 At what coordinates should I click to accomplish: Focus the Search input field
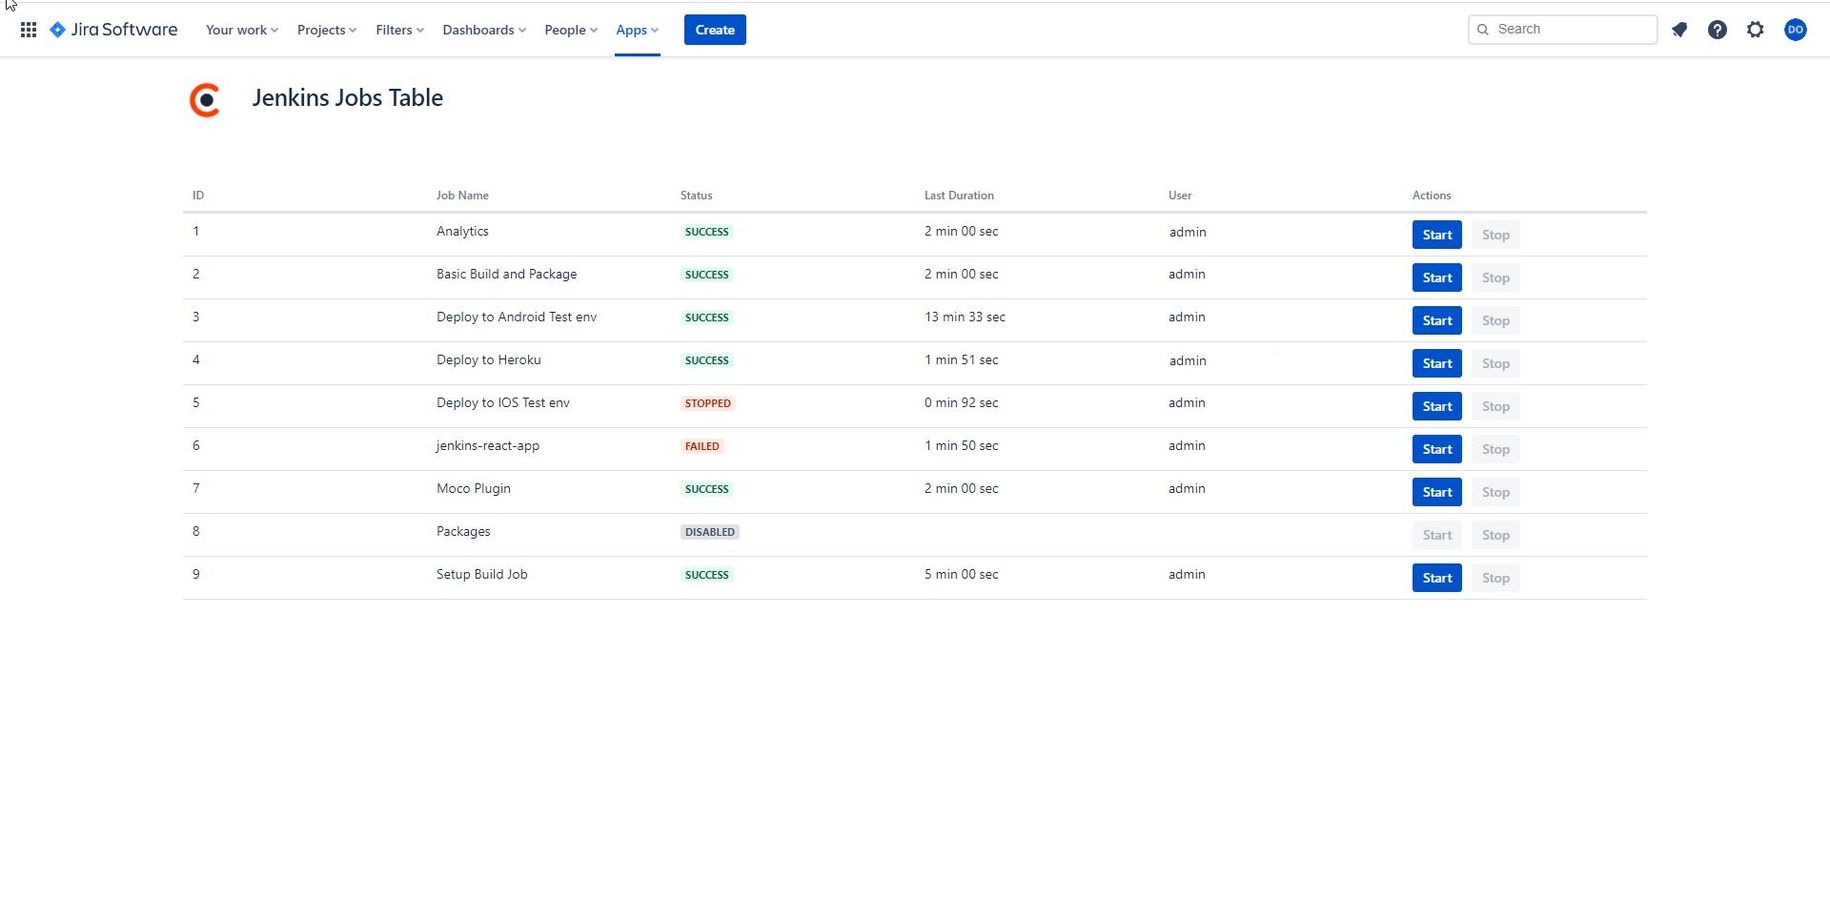tap(1562, 30)
